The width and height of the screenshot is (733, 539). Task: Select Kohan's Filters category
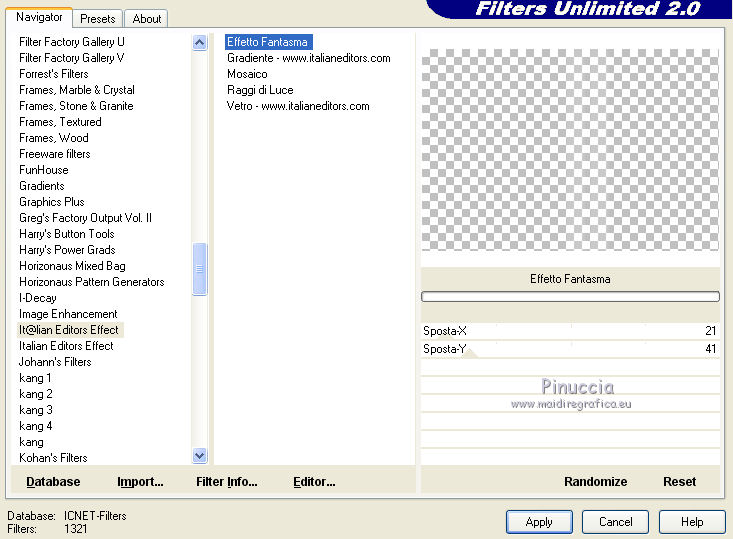tap(53, 458)
